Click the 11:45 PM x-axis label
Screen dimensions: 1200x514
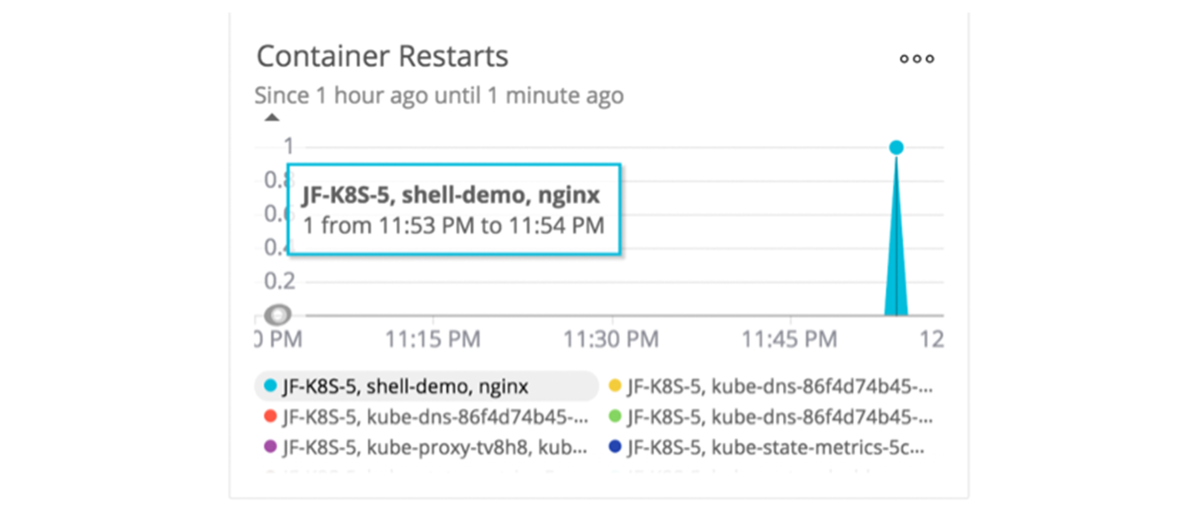tap(789, 340)
